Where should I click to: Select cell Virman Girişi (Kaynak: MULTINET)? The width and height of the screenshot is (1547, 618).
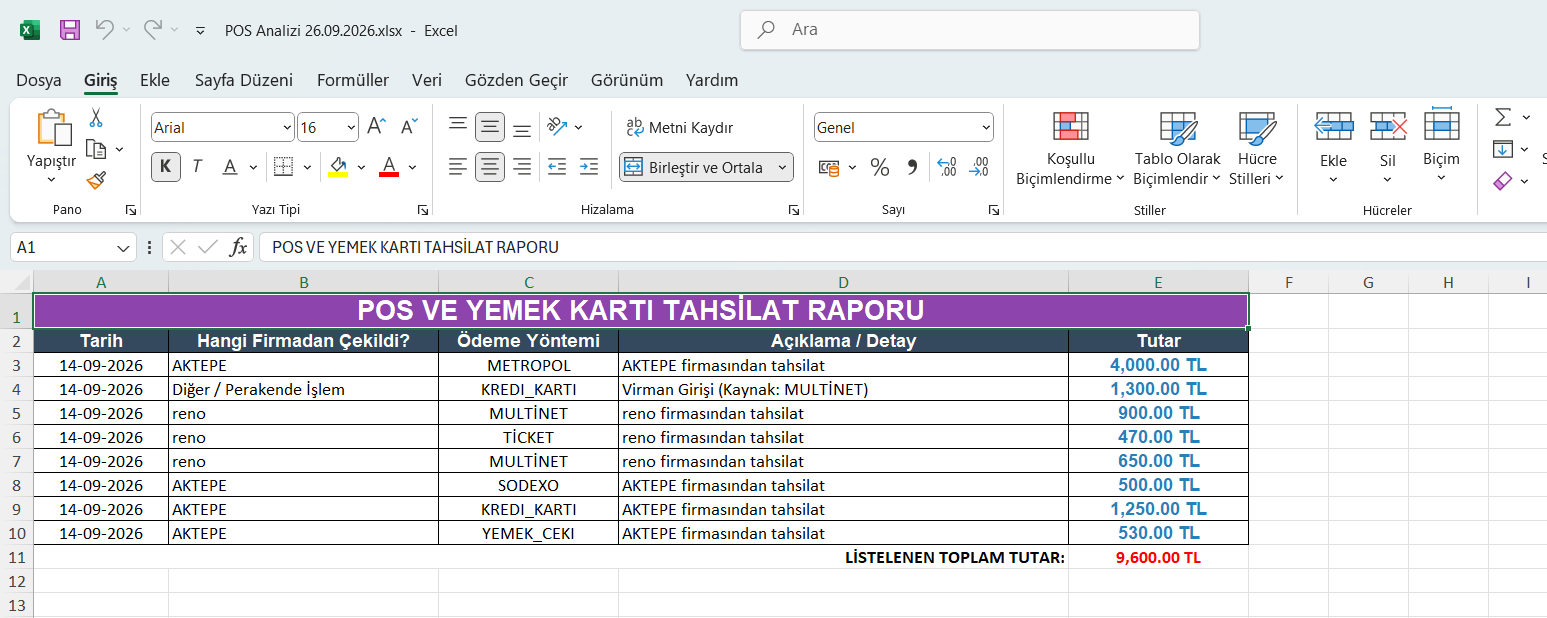[x=843, y=389]
